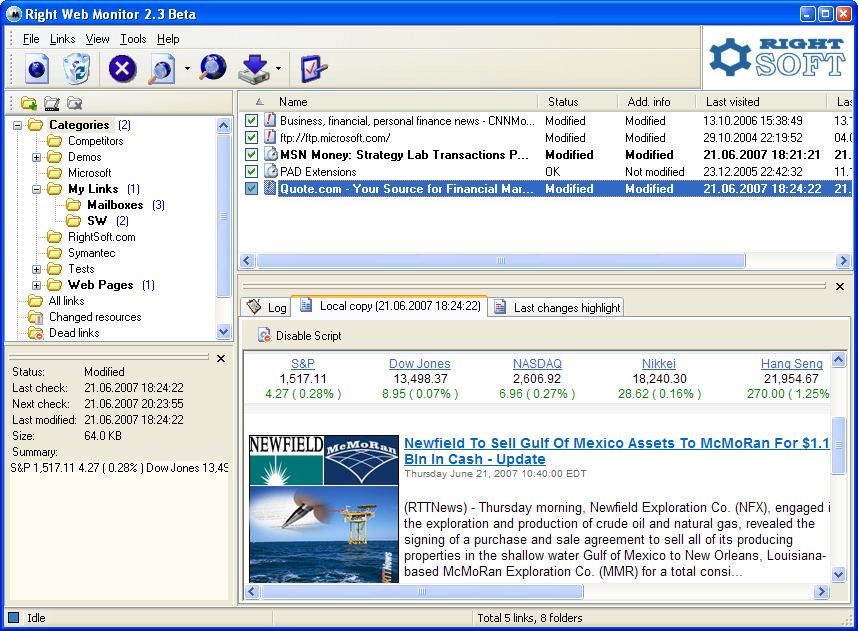Screen dimensions: 858x631
Task: Open the File menu
Action: tap(31, 39)
